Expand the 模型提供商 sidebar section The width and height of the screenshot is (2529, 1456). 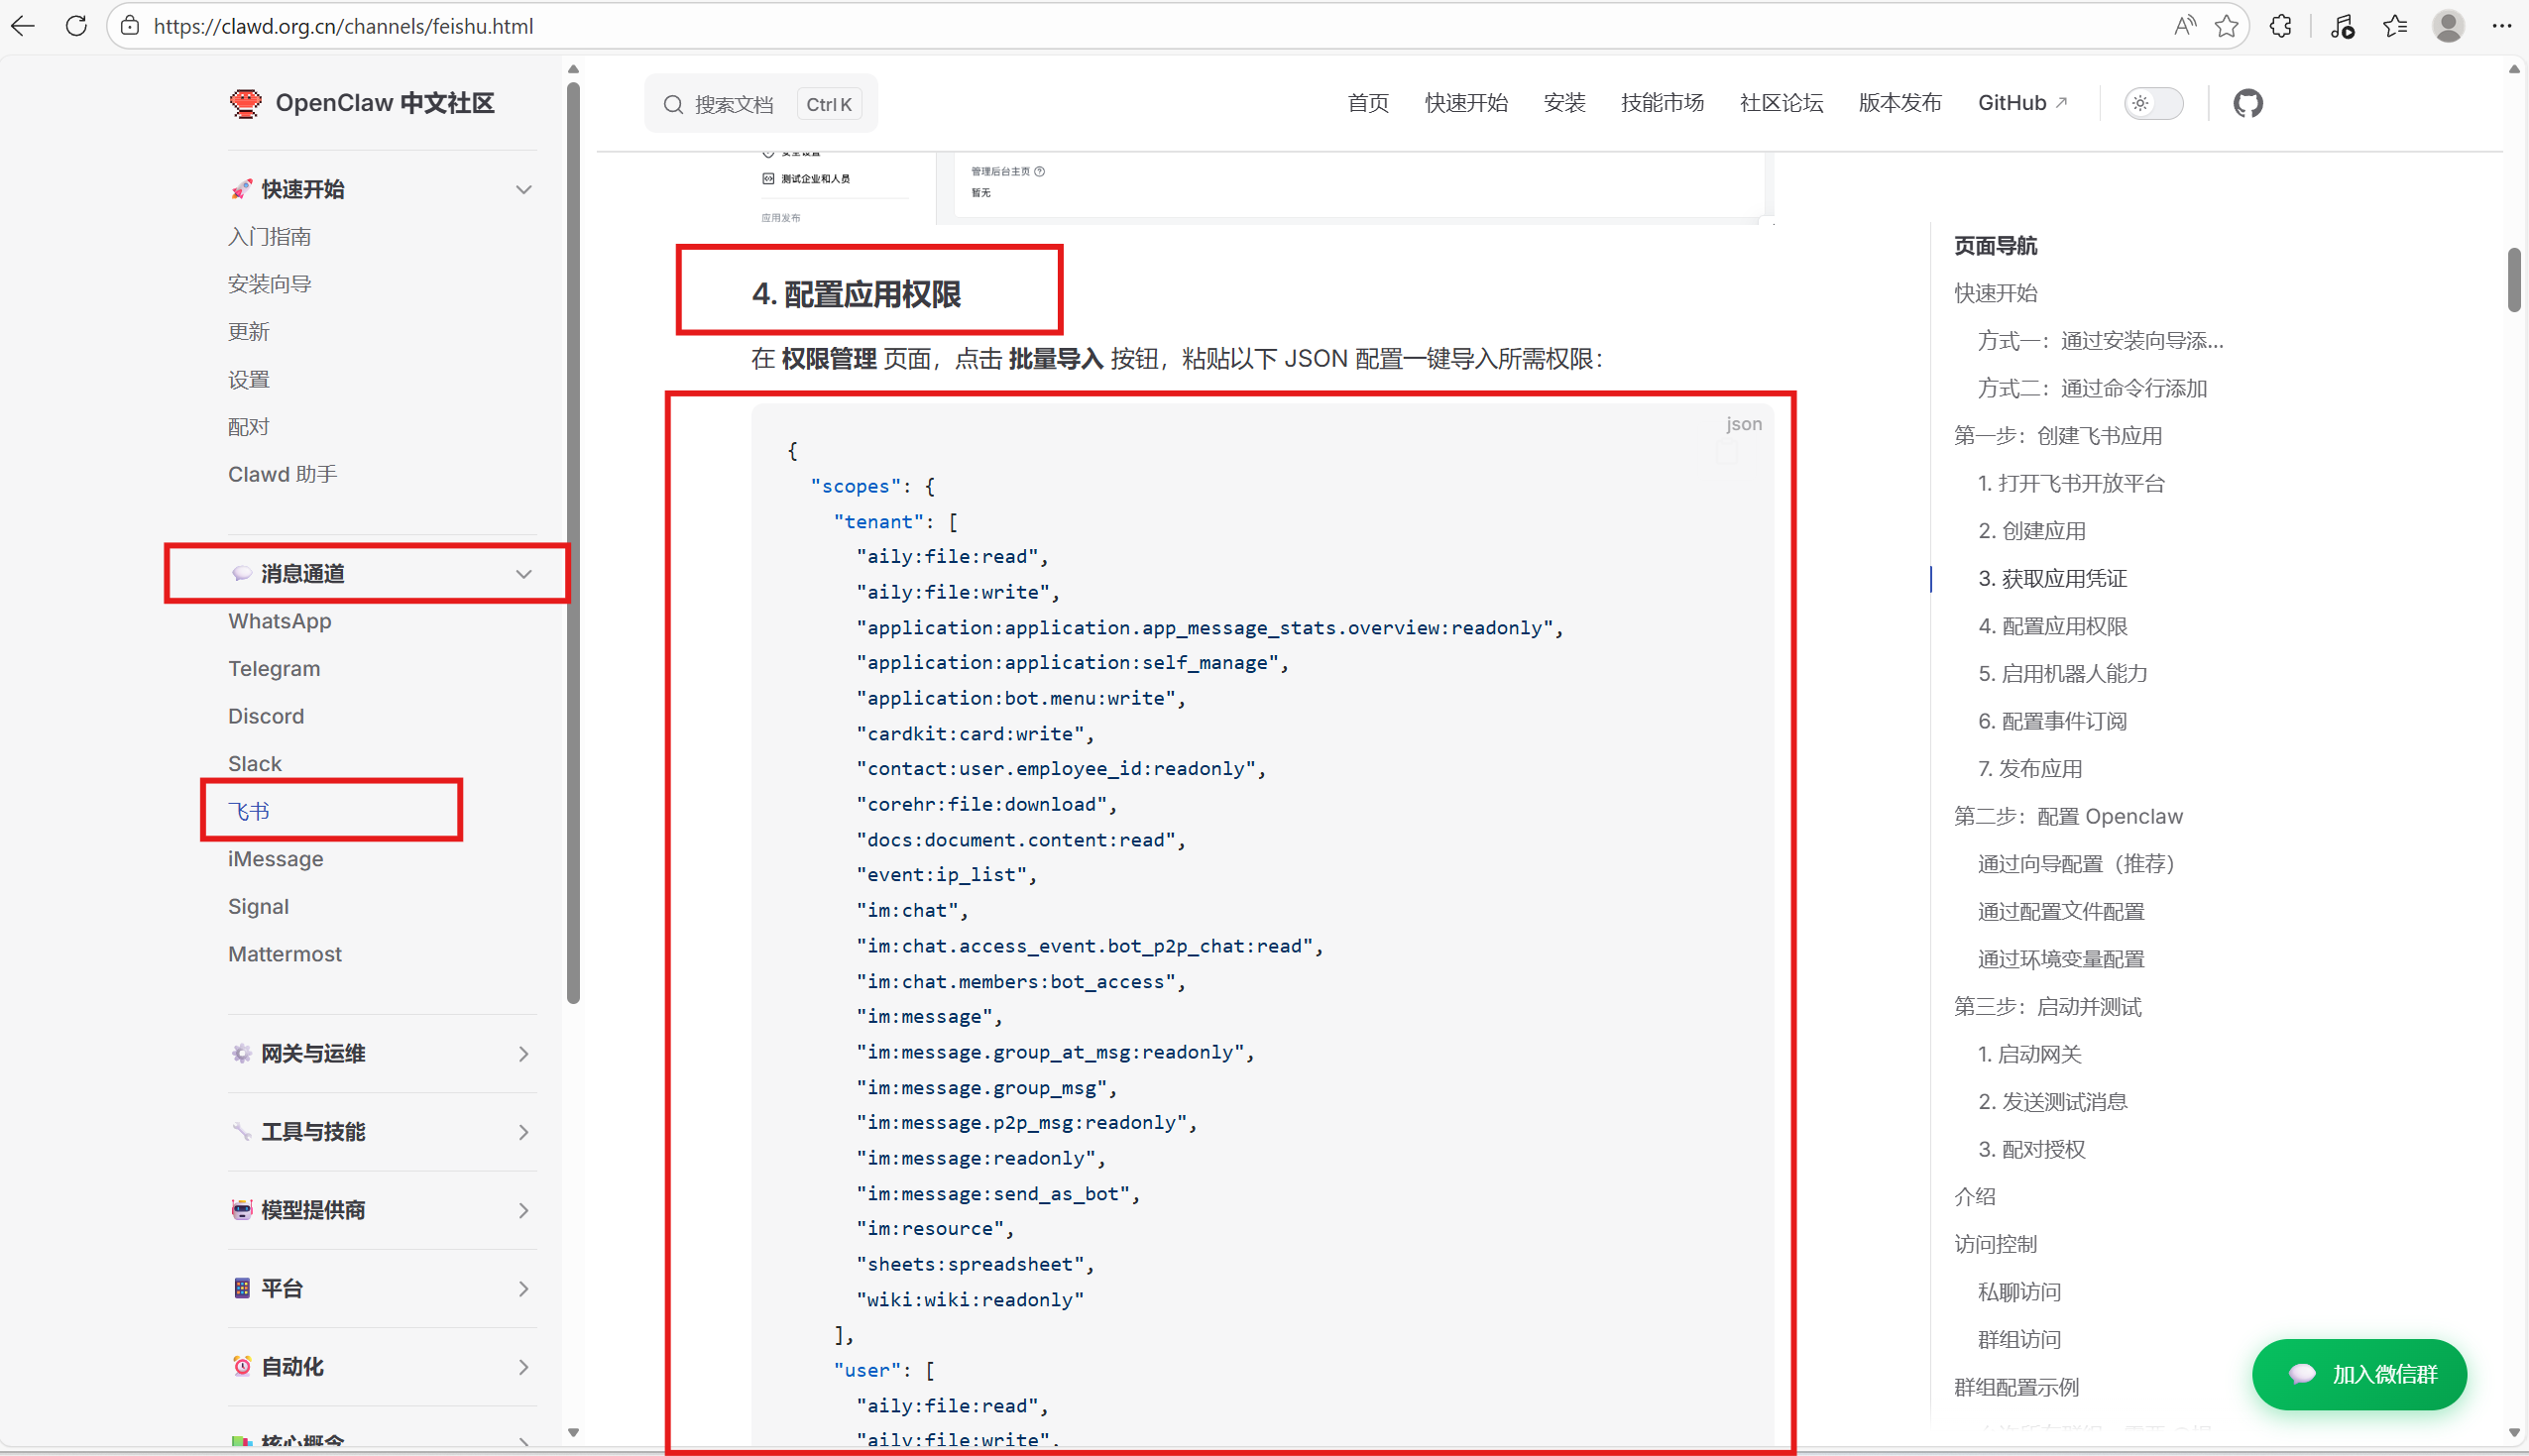(x=523, y=1210)
